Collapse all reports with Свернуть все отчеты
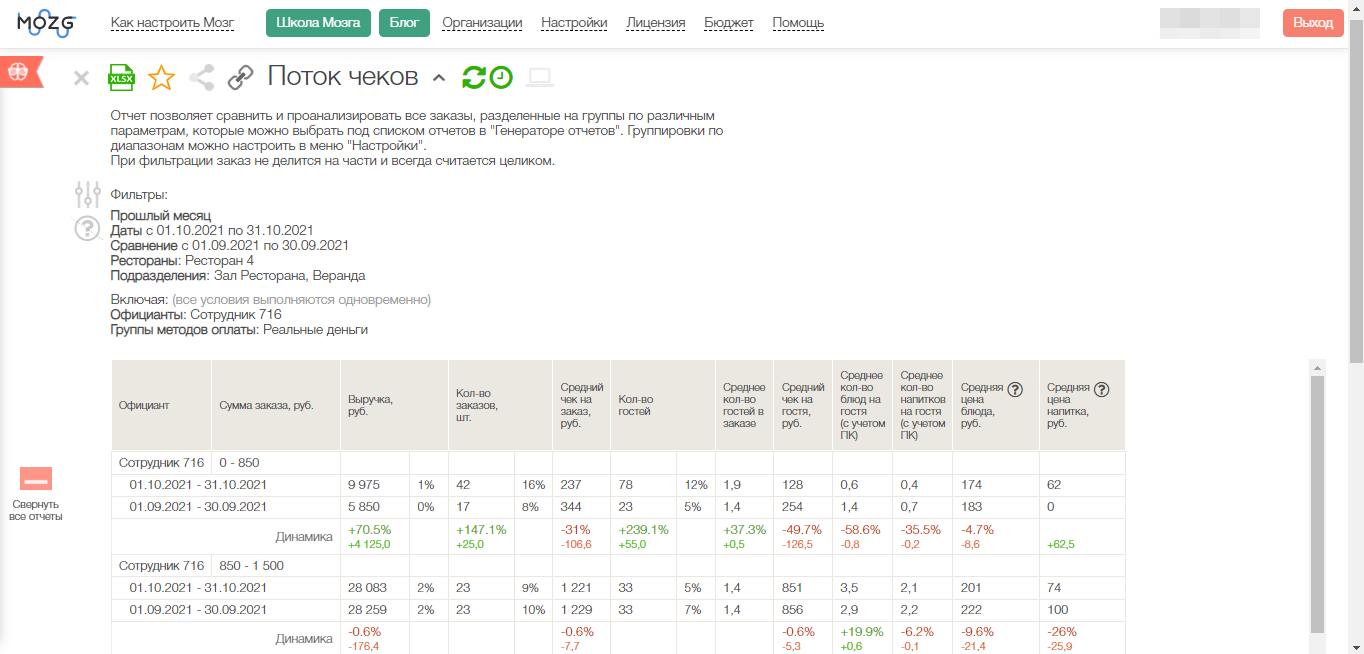This screenshot has width=1364, height=654. point(36,493)
